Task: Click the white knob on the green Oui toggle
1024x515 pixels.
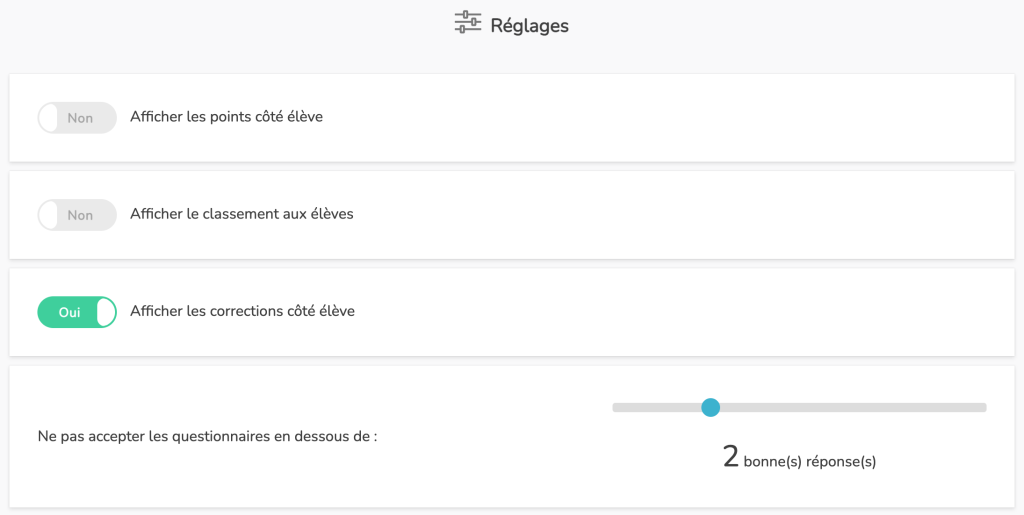Action: click(x=106, y=312)
